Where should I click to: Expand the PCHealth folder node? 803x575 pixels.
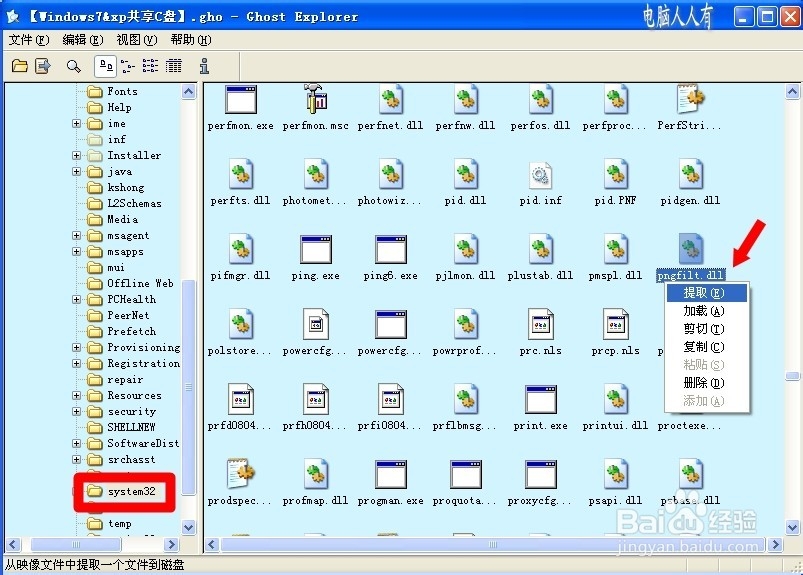(76, 299)
